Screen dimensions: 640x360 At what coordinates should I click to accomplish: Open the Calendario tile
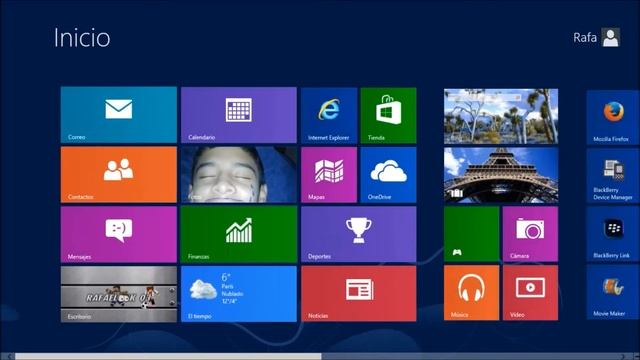(239, 115)
